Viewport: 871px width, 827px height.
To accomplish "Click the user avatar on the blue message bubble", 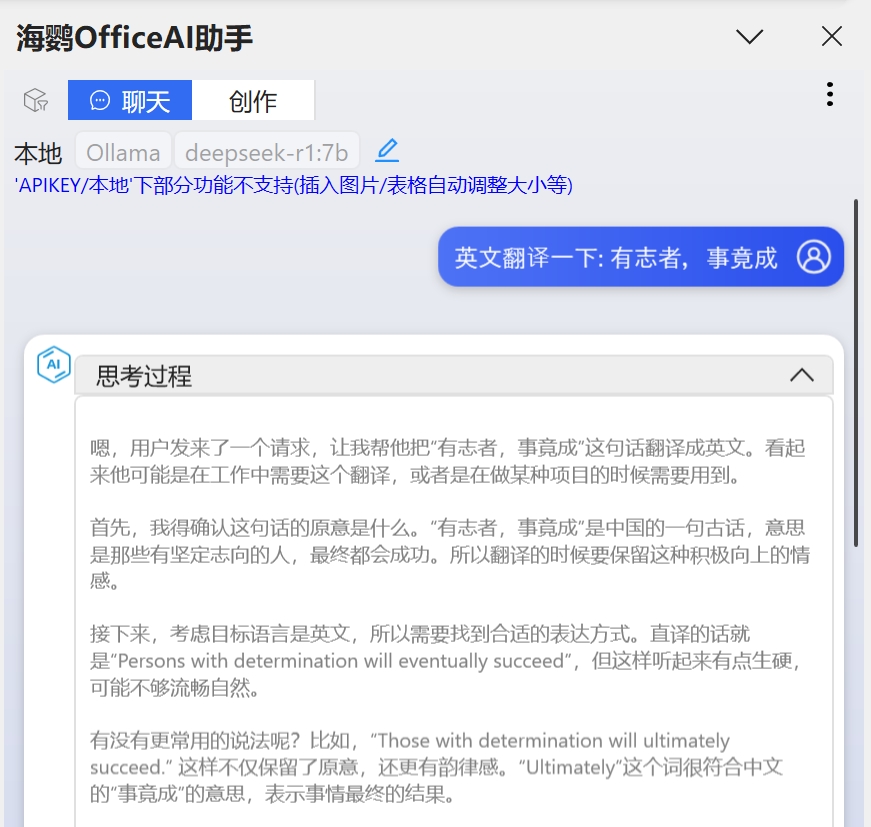I will pyautogui.click(x=812, y=257).
